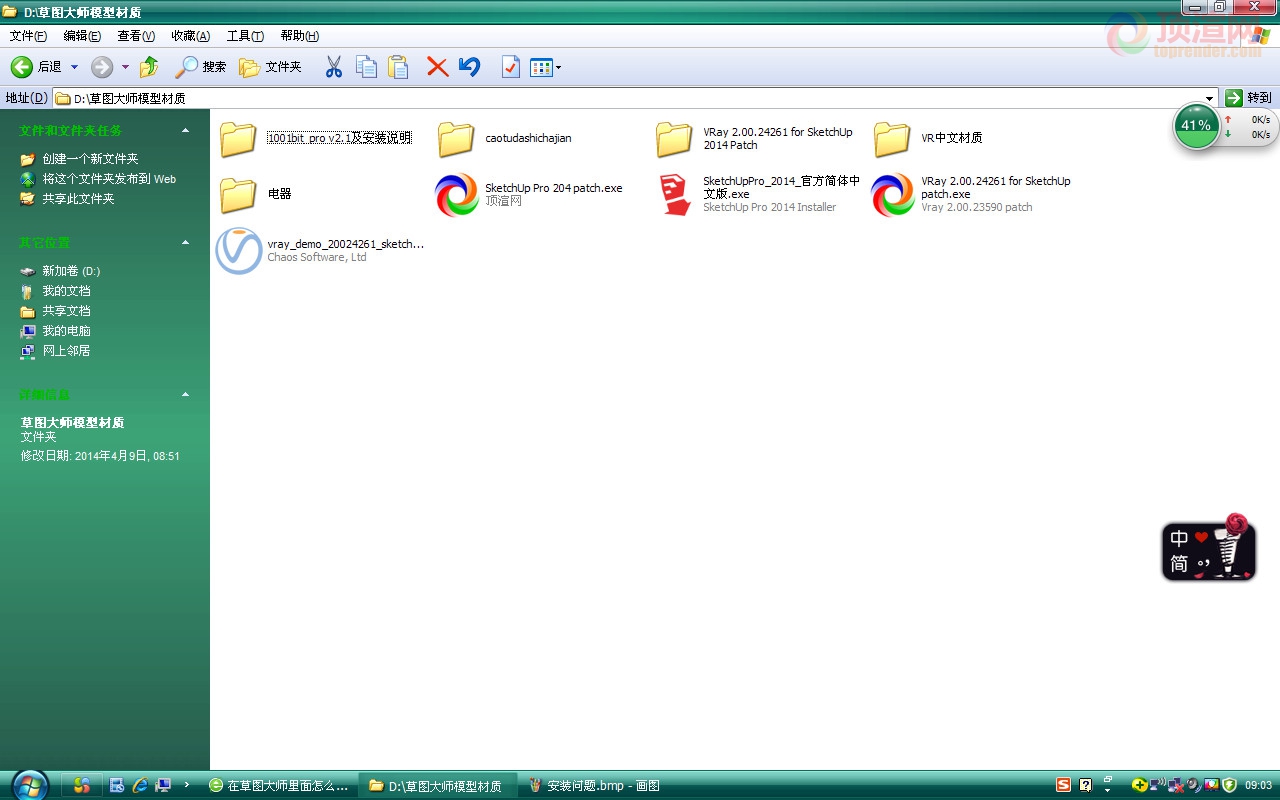The width and height of the screenshot is (1280, 800).
Task: Click the Paste clipboard icon
Action: 398,67
